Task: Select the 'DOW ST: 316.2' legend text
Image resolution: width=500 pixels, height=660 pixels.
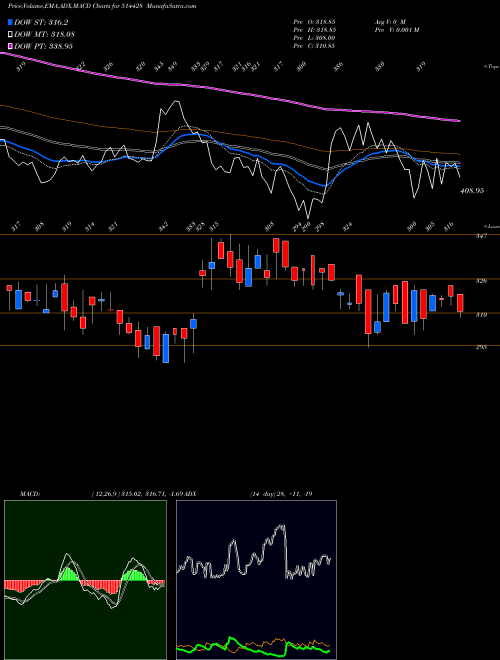Action: pos(41,23)
